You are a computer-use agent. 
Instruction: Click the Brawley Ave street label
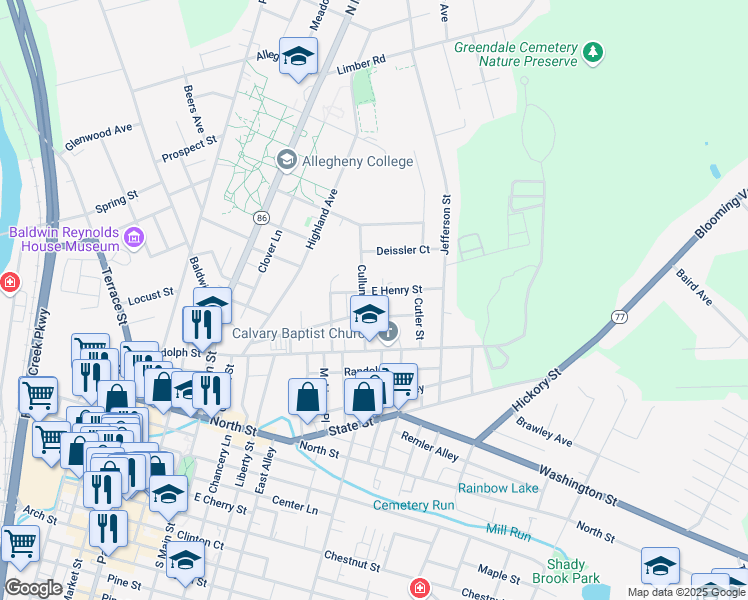(x=544, y=432)
